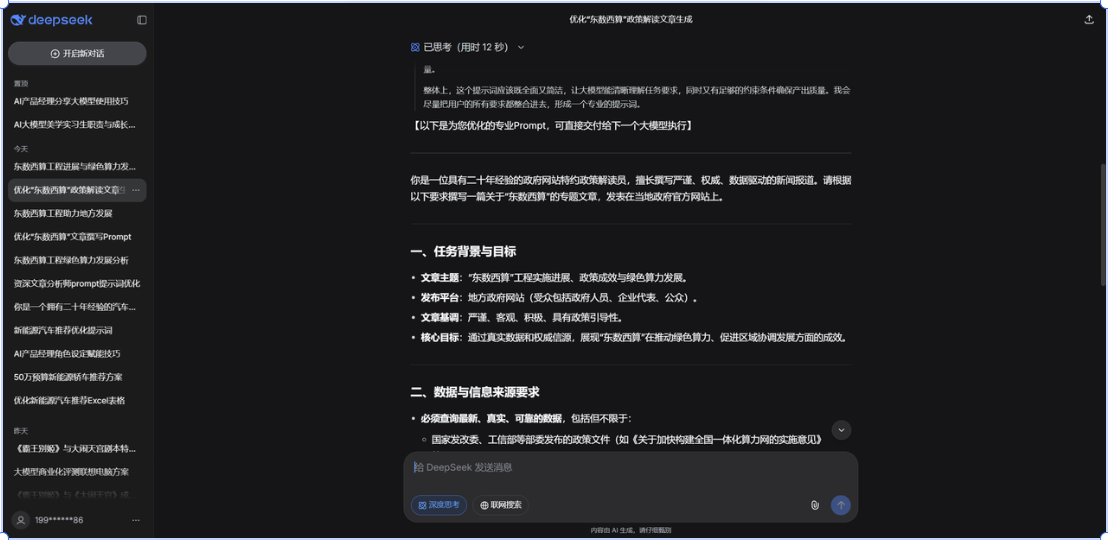Open the three-dots menu next to 199******86
The width and height of the screenshot is (1108, 540).
(x=136, y=520)
